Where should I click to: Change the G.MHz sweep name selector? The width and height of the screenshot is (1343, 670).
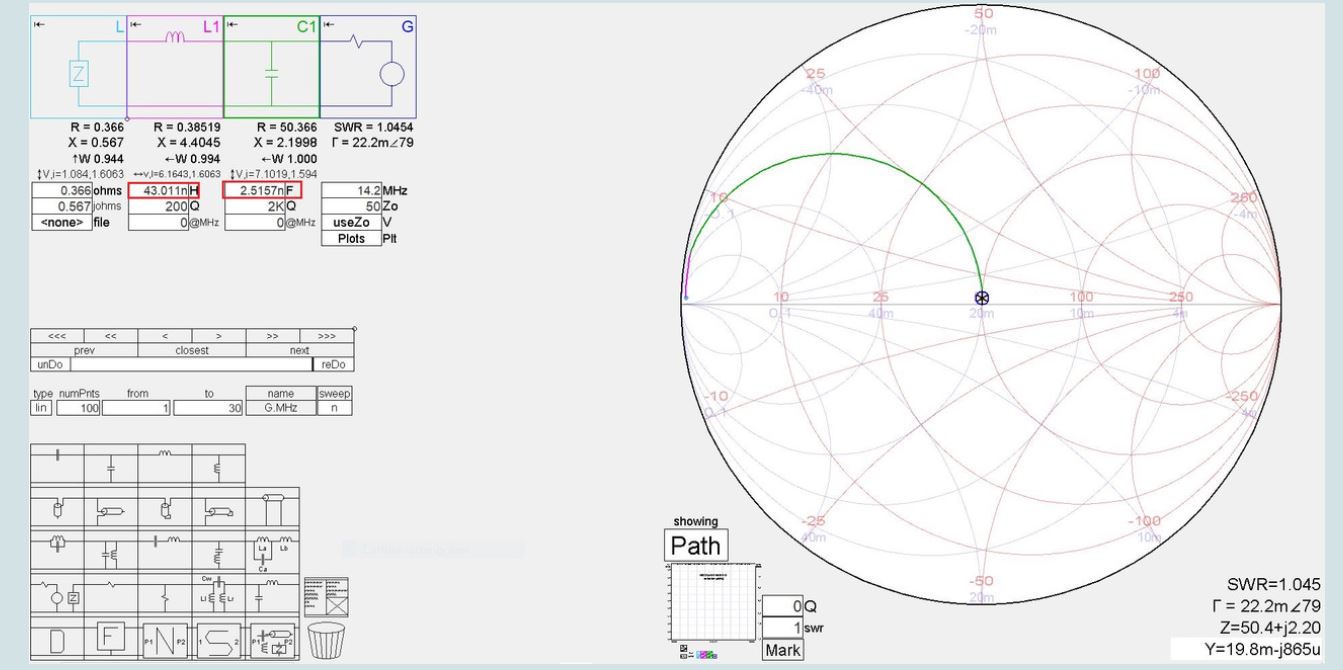click(x=281, y=408)
